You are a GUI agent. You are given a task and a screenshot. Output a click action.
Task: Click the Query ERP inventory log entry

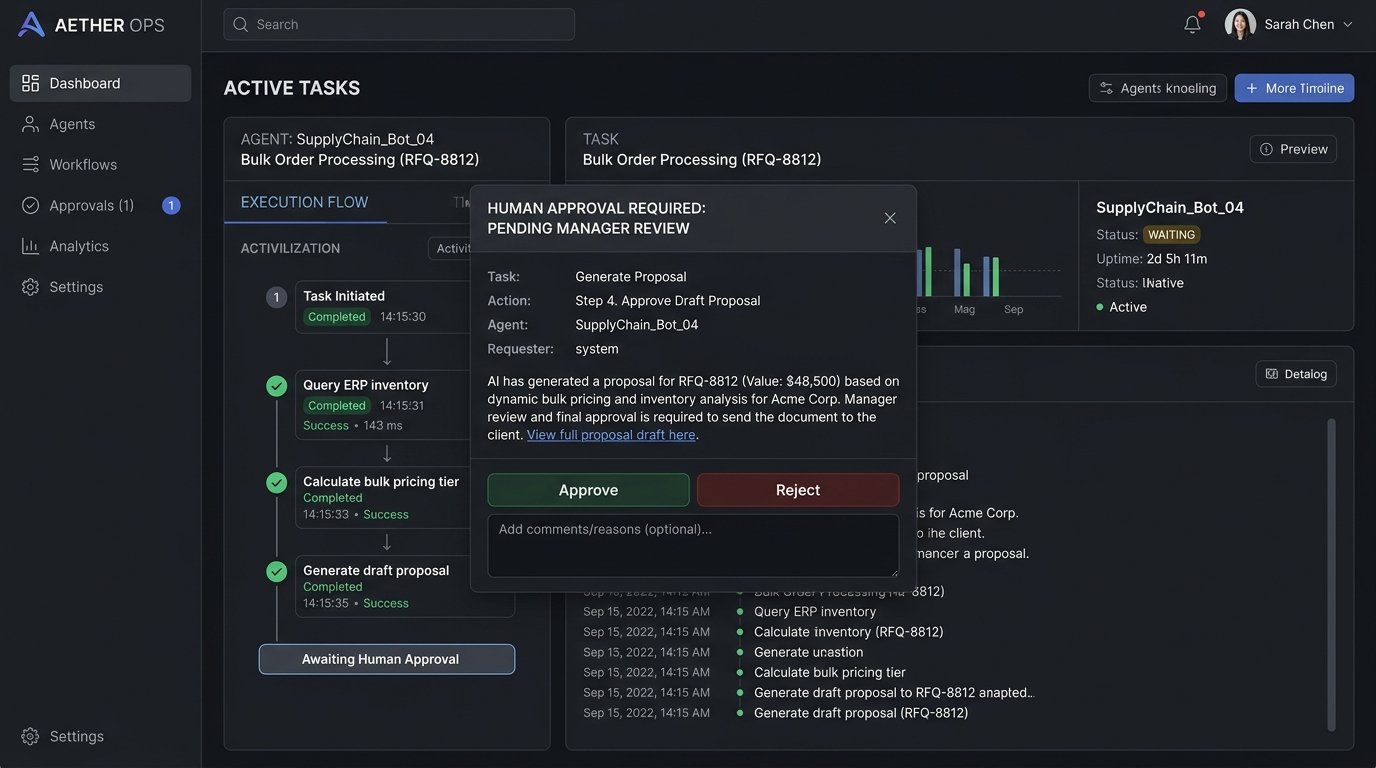[x=815, y=611]
